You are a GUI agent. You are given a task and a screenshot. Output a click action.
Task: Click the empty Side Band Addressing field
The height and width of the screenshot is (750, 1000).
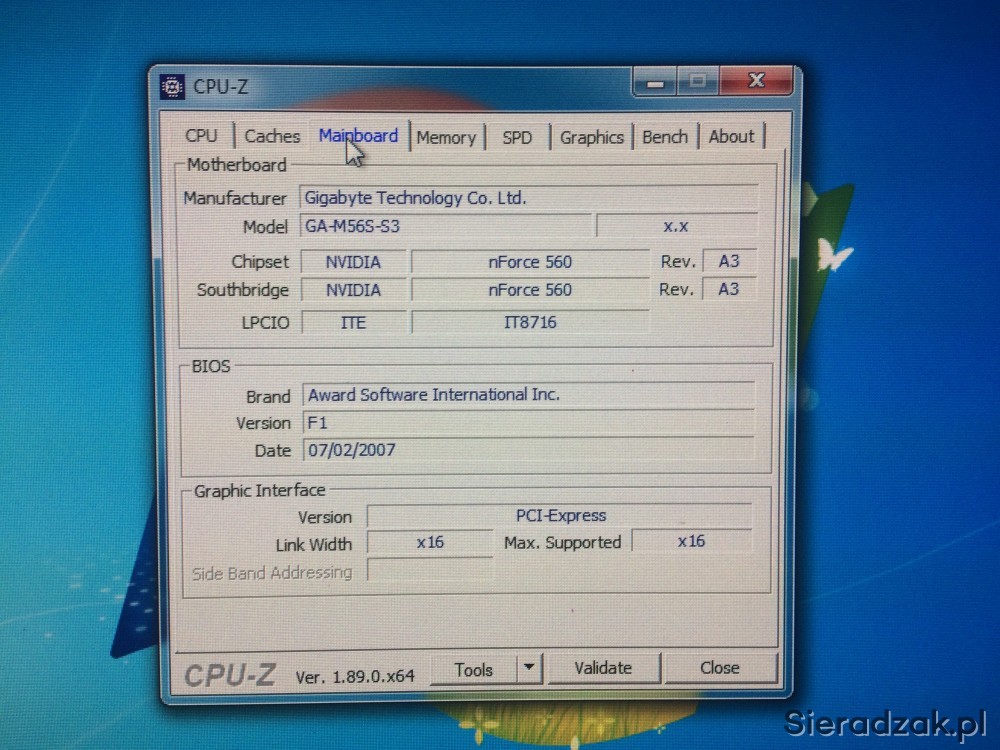430,570
